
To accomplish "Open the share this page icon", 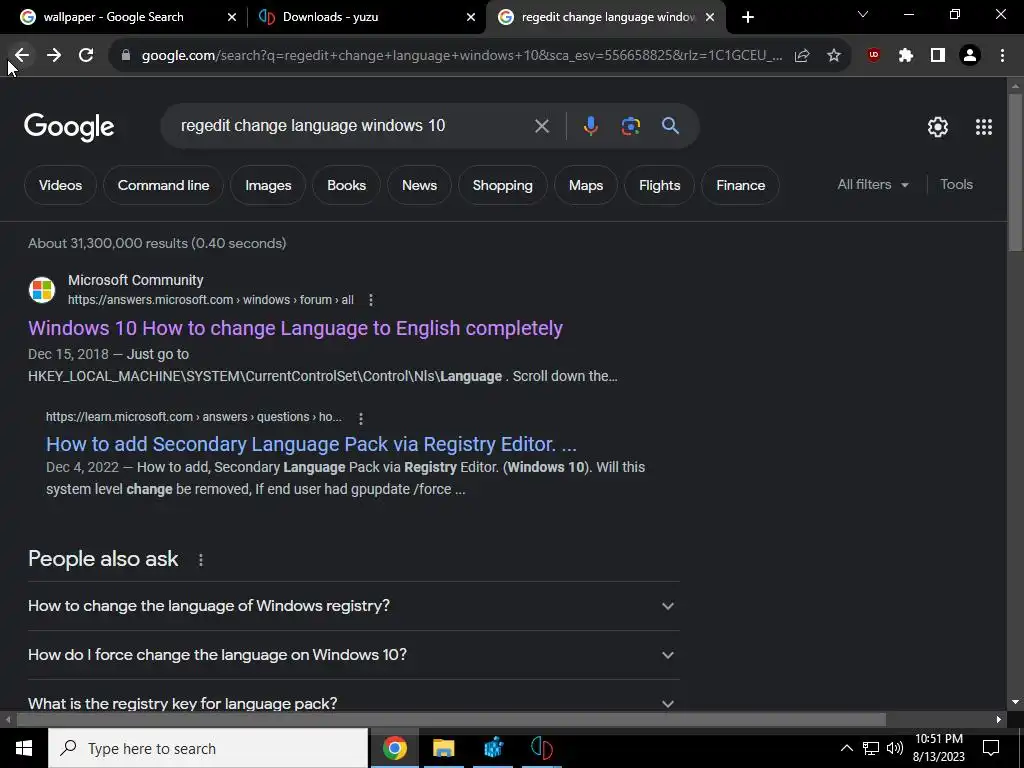I will (802, 56).
